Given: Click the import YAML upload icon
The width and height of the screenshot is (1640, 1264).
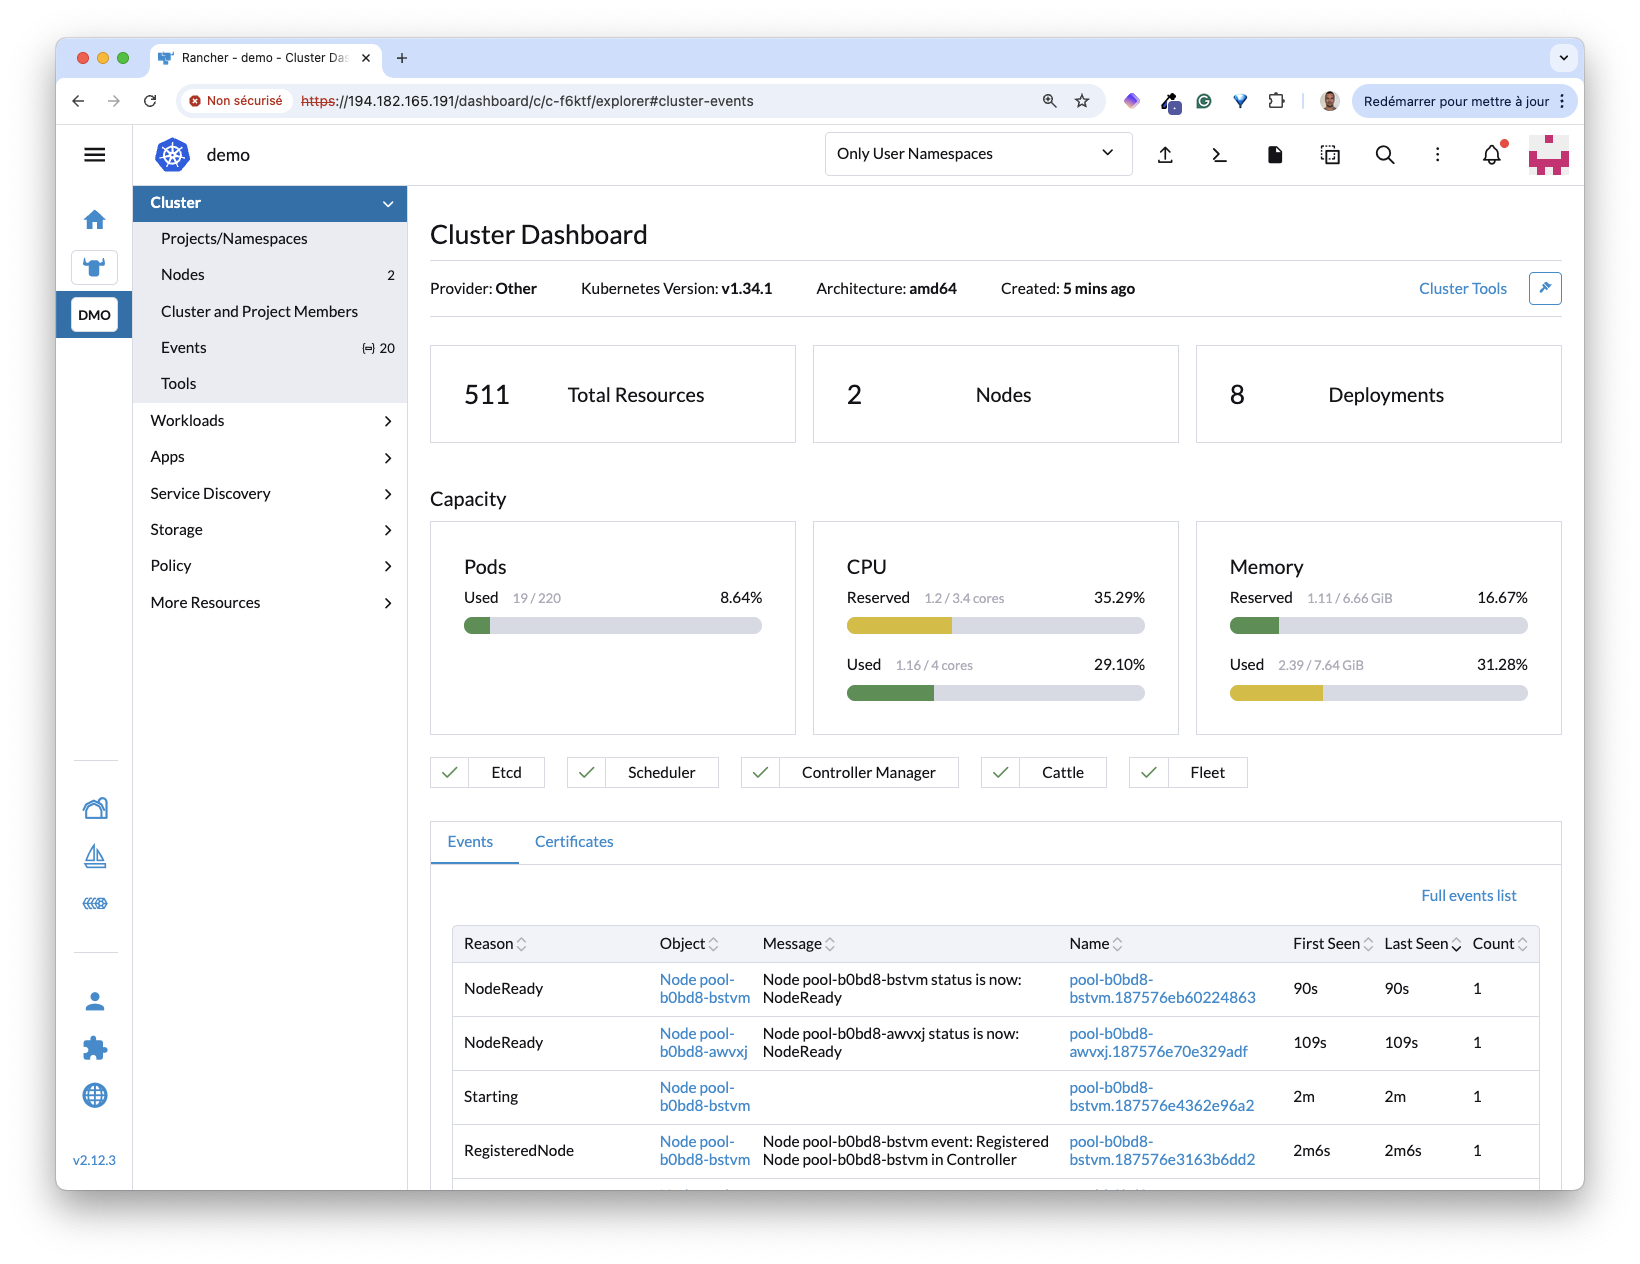Looking at the screenshot, I should click(x=1165, y=155).
